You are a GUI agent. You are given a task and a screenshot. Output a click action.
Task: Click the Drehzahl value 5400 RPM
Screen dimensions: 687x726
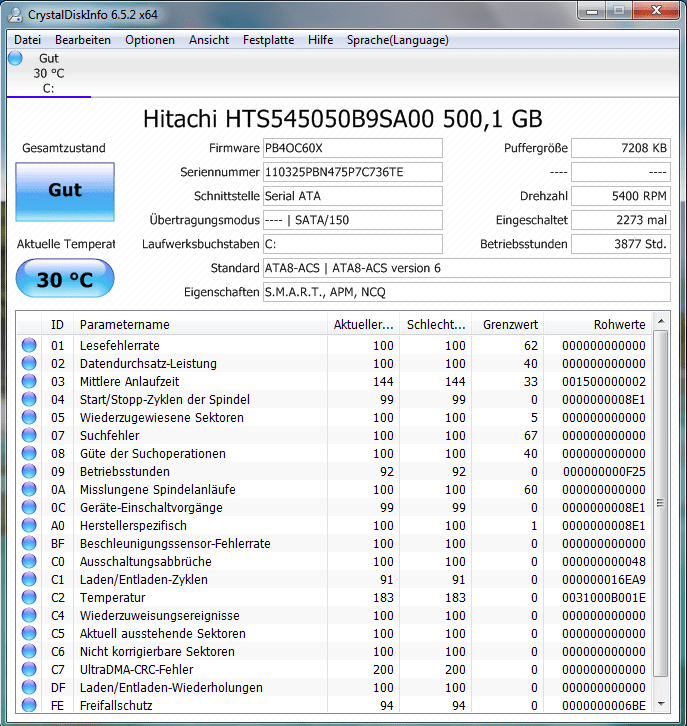(621, 196)
